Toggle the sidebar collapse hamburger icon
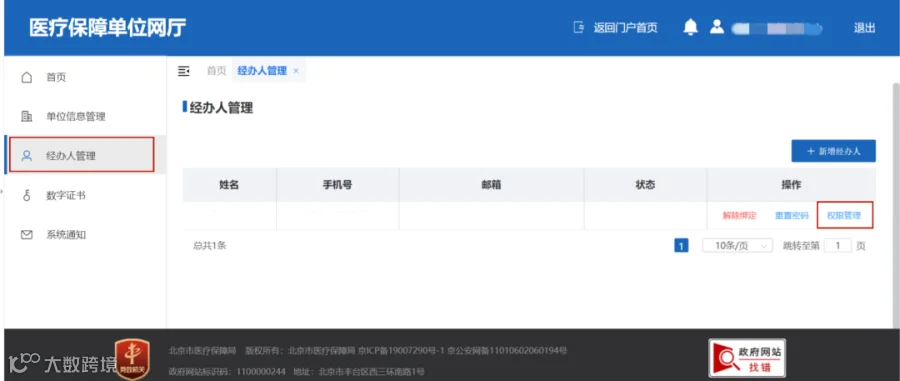900x381 pixels. [x=184, y=71]
